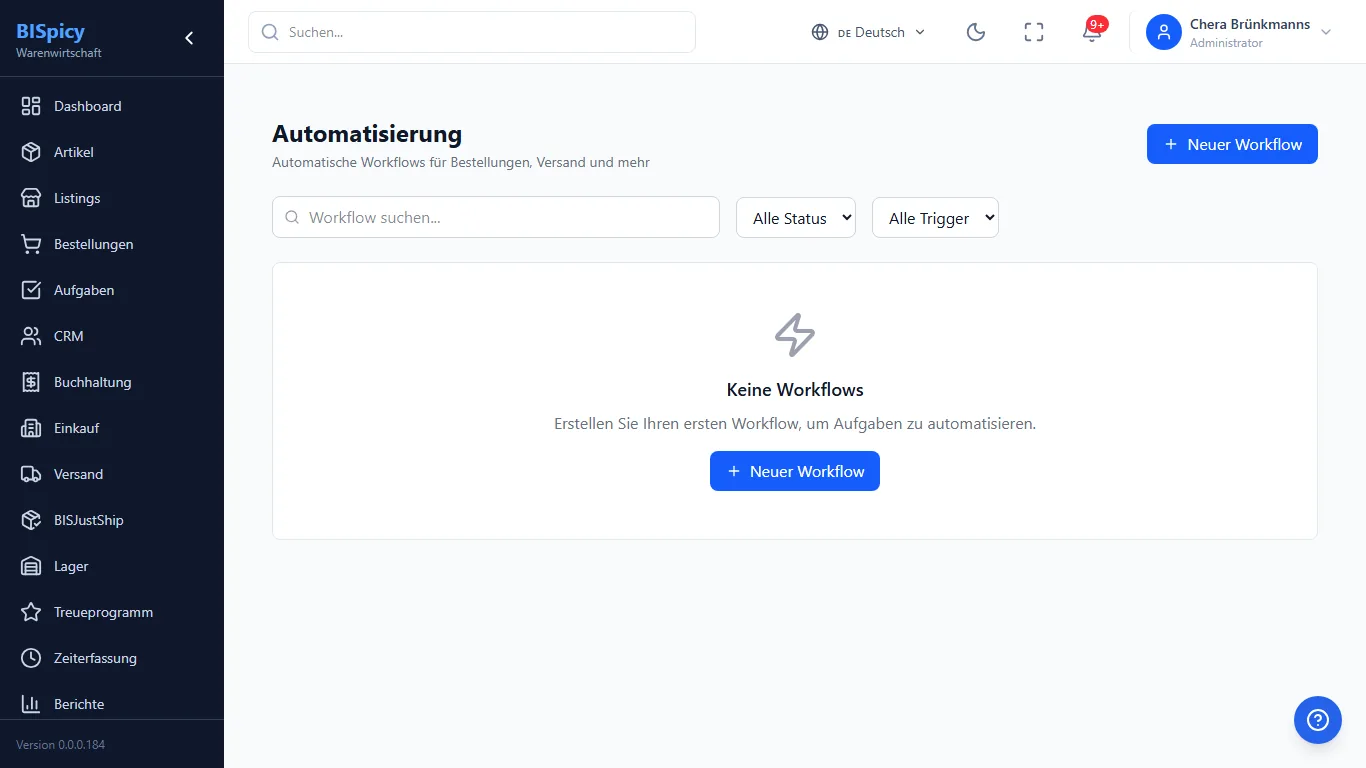Enter fullscreen using the frame icon
Viewport: 1366px width, 768px height.
[x=1034, y=32]
